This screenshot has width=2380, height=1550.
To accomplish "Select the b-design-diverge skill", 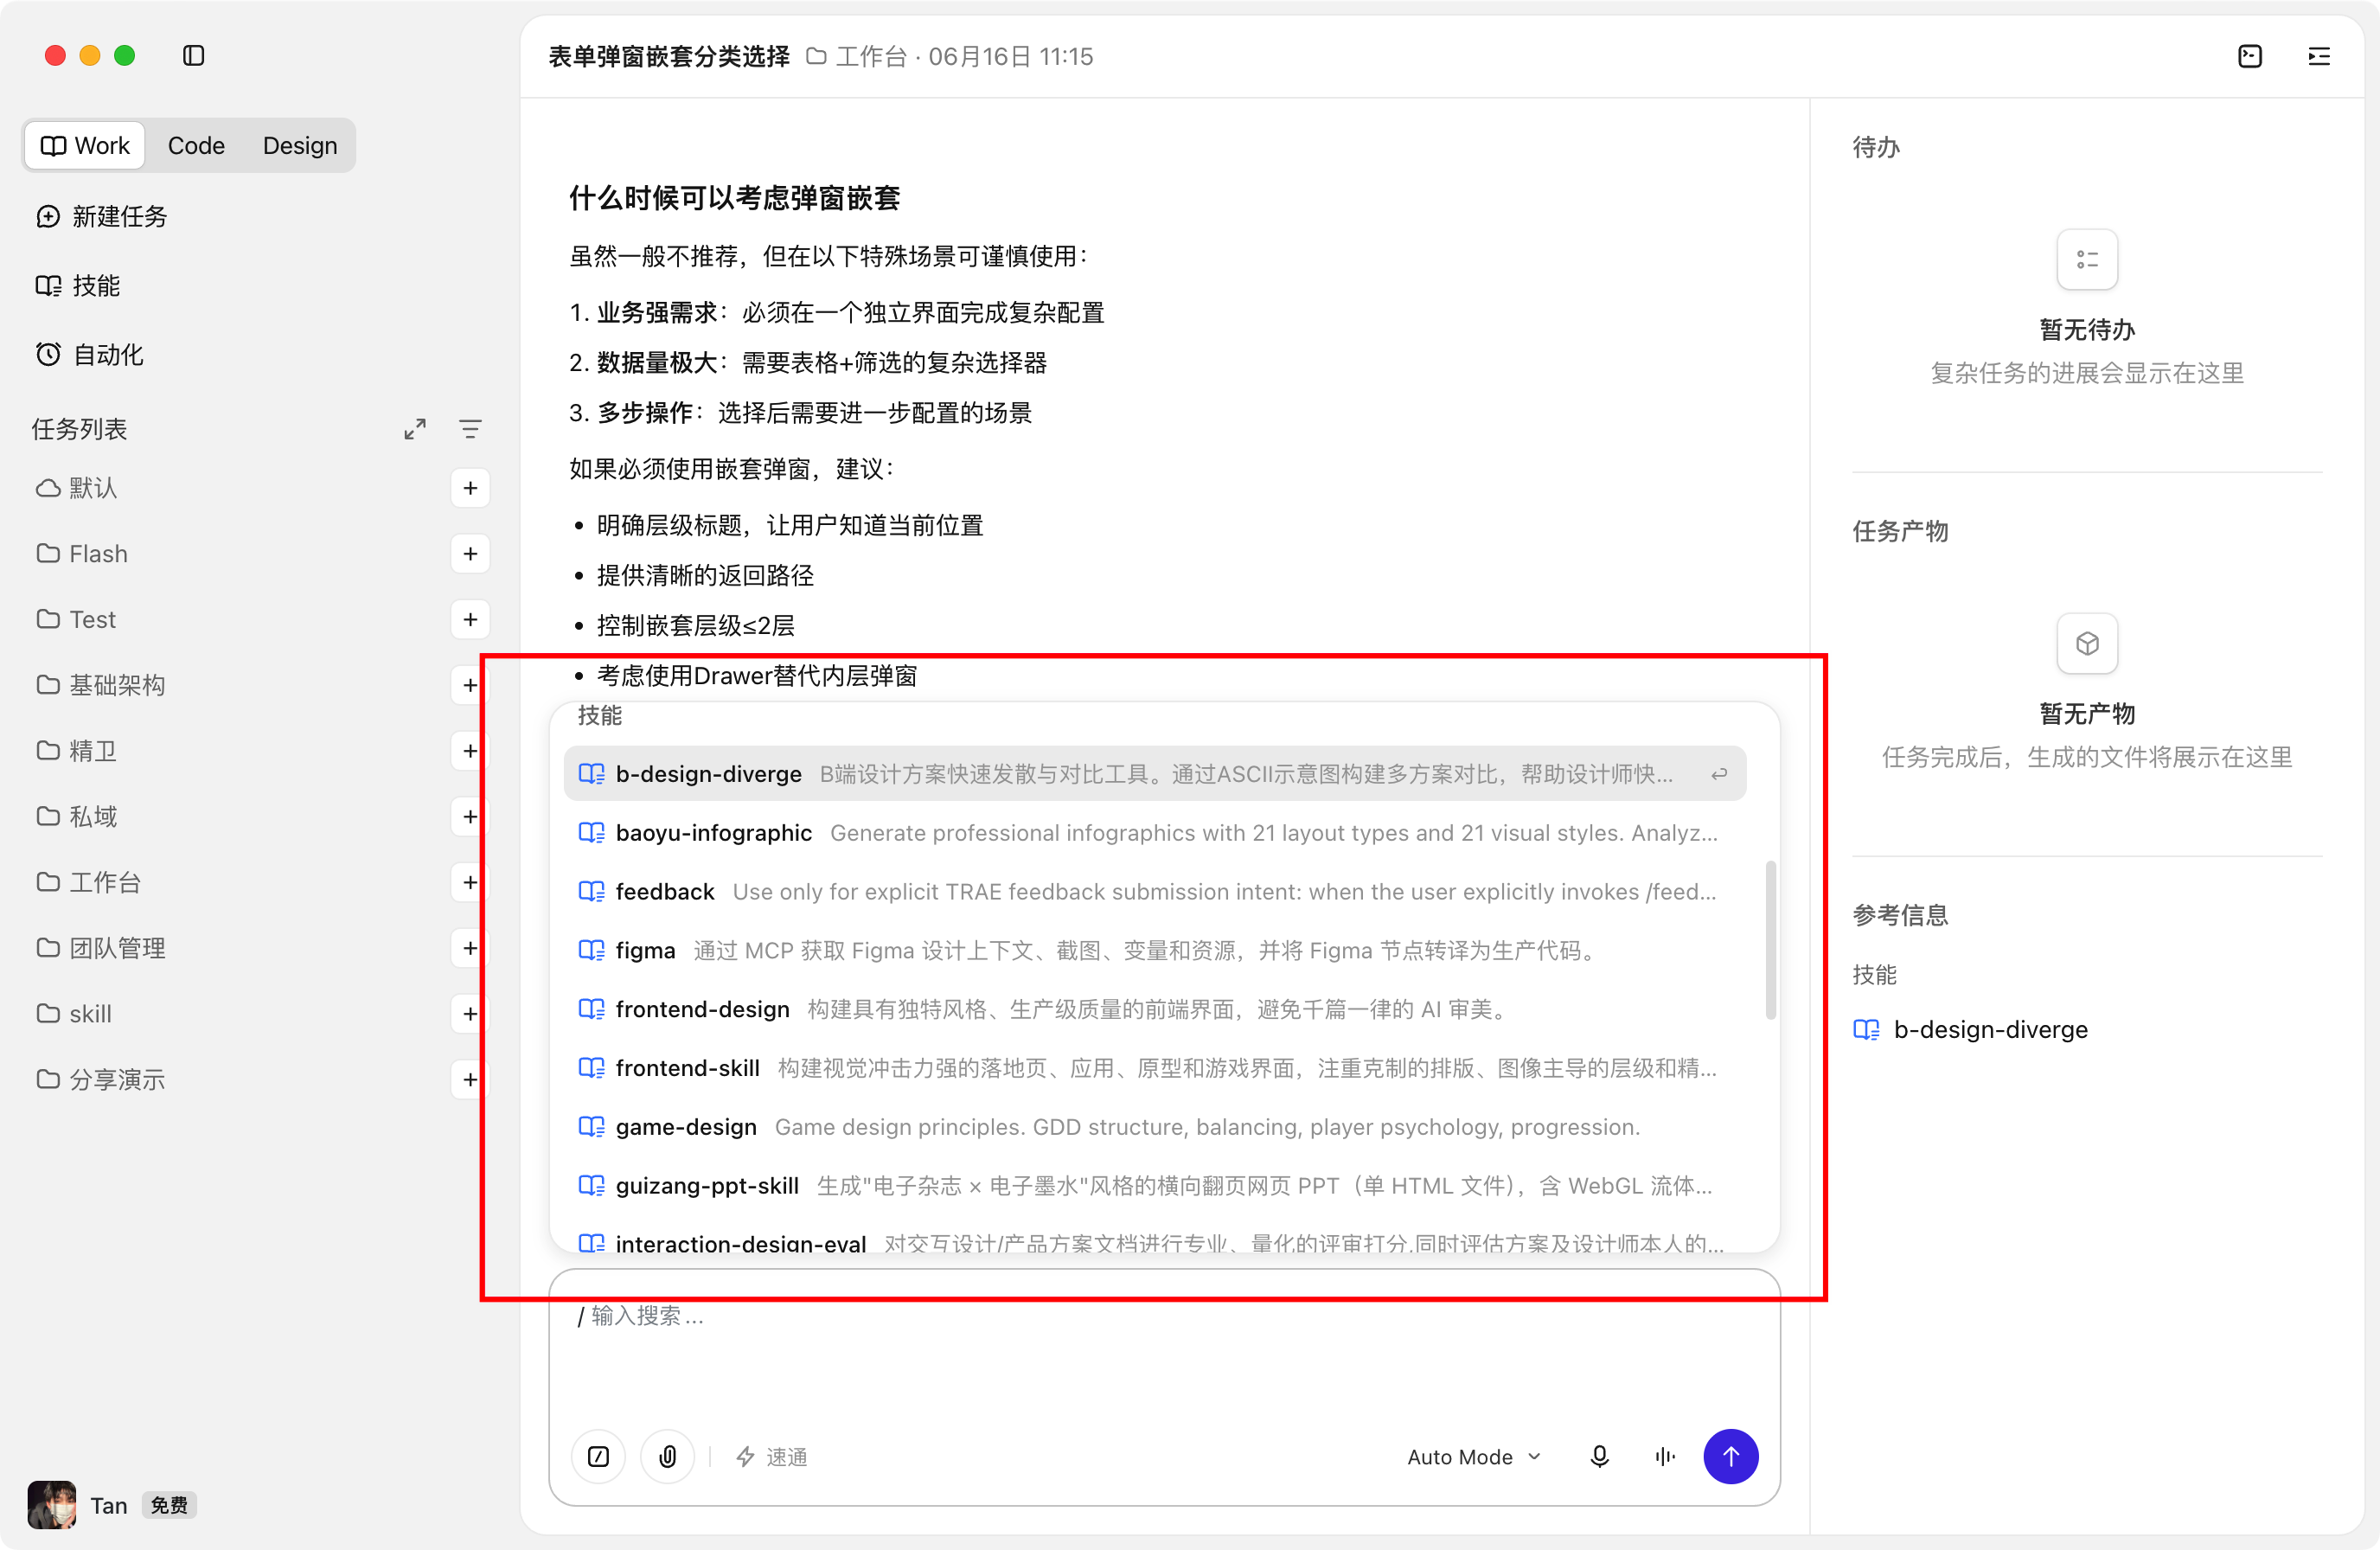I will (1155, 774).
